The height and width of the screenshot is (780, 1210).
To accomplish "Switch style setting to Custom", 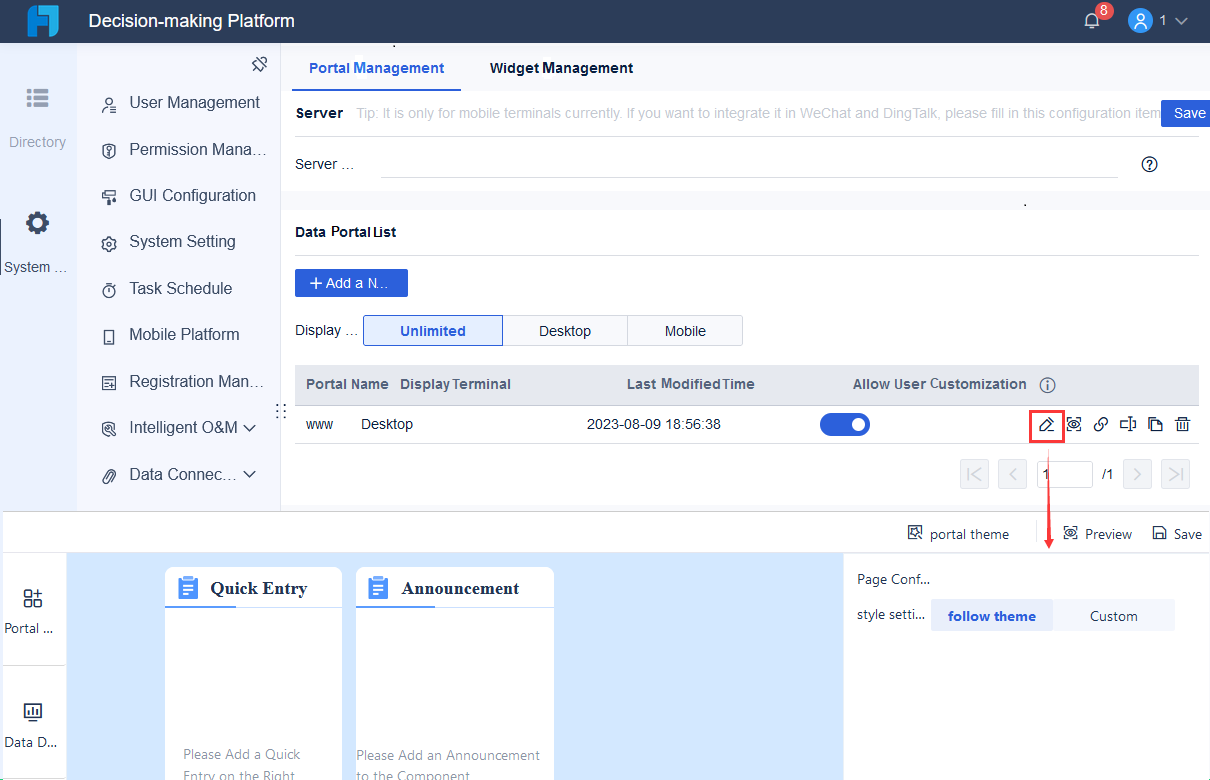I will (1113, 614).
